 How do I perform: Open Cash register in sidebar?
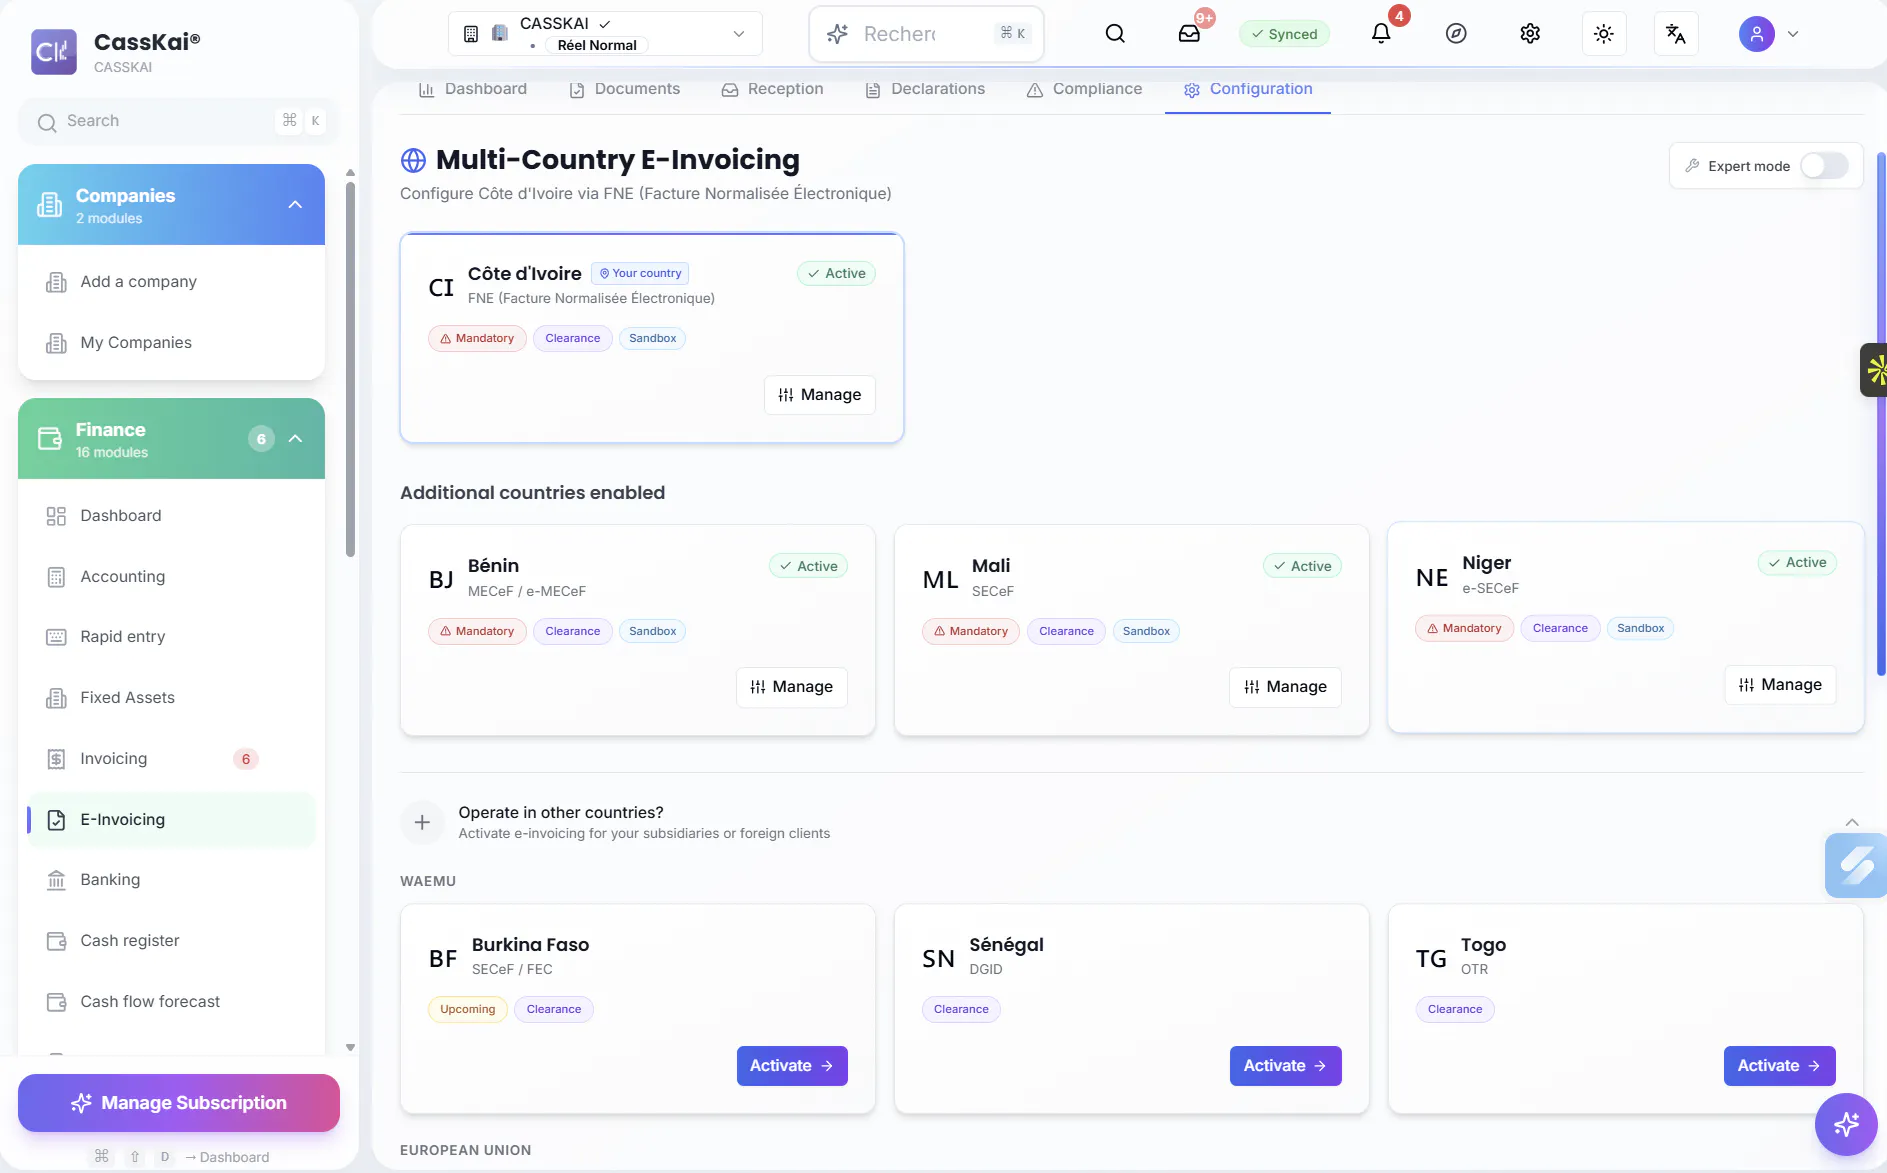point(171,941)
